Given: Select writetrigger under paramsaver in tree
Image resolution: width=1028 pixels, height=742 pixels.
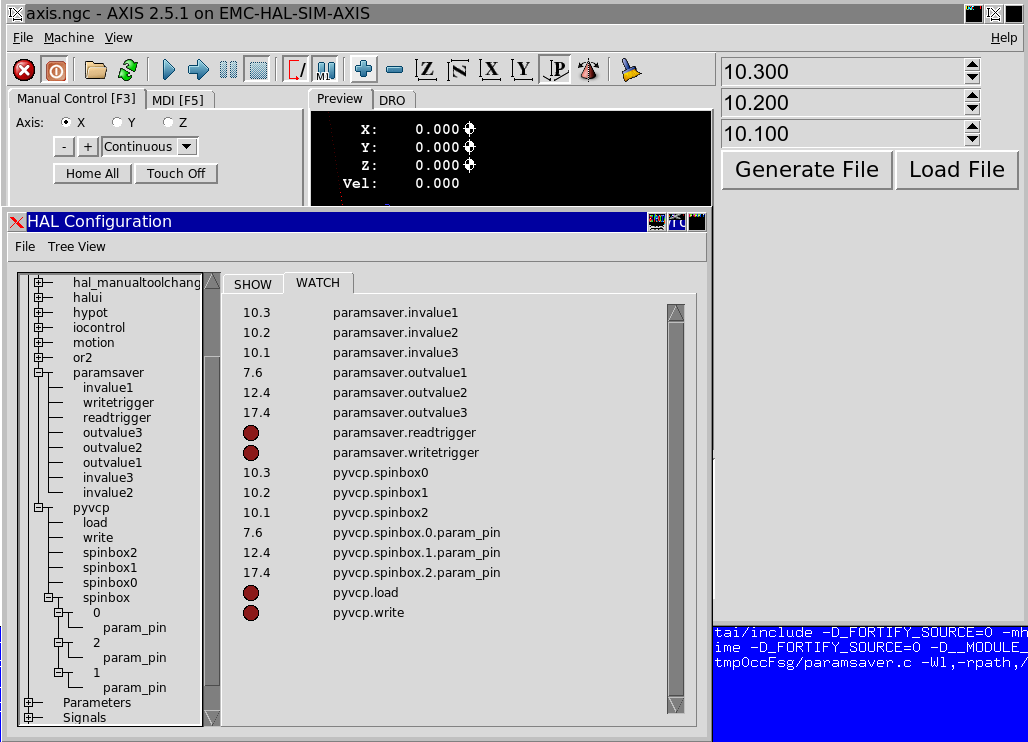Looking at the screenshot, I should coord(119,403).
